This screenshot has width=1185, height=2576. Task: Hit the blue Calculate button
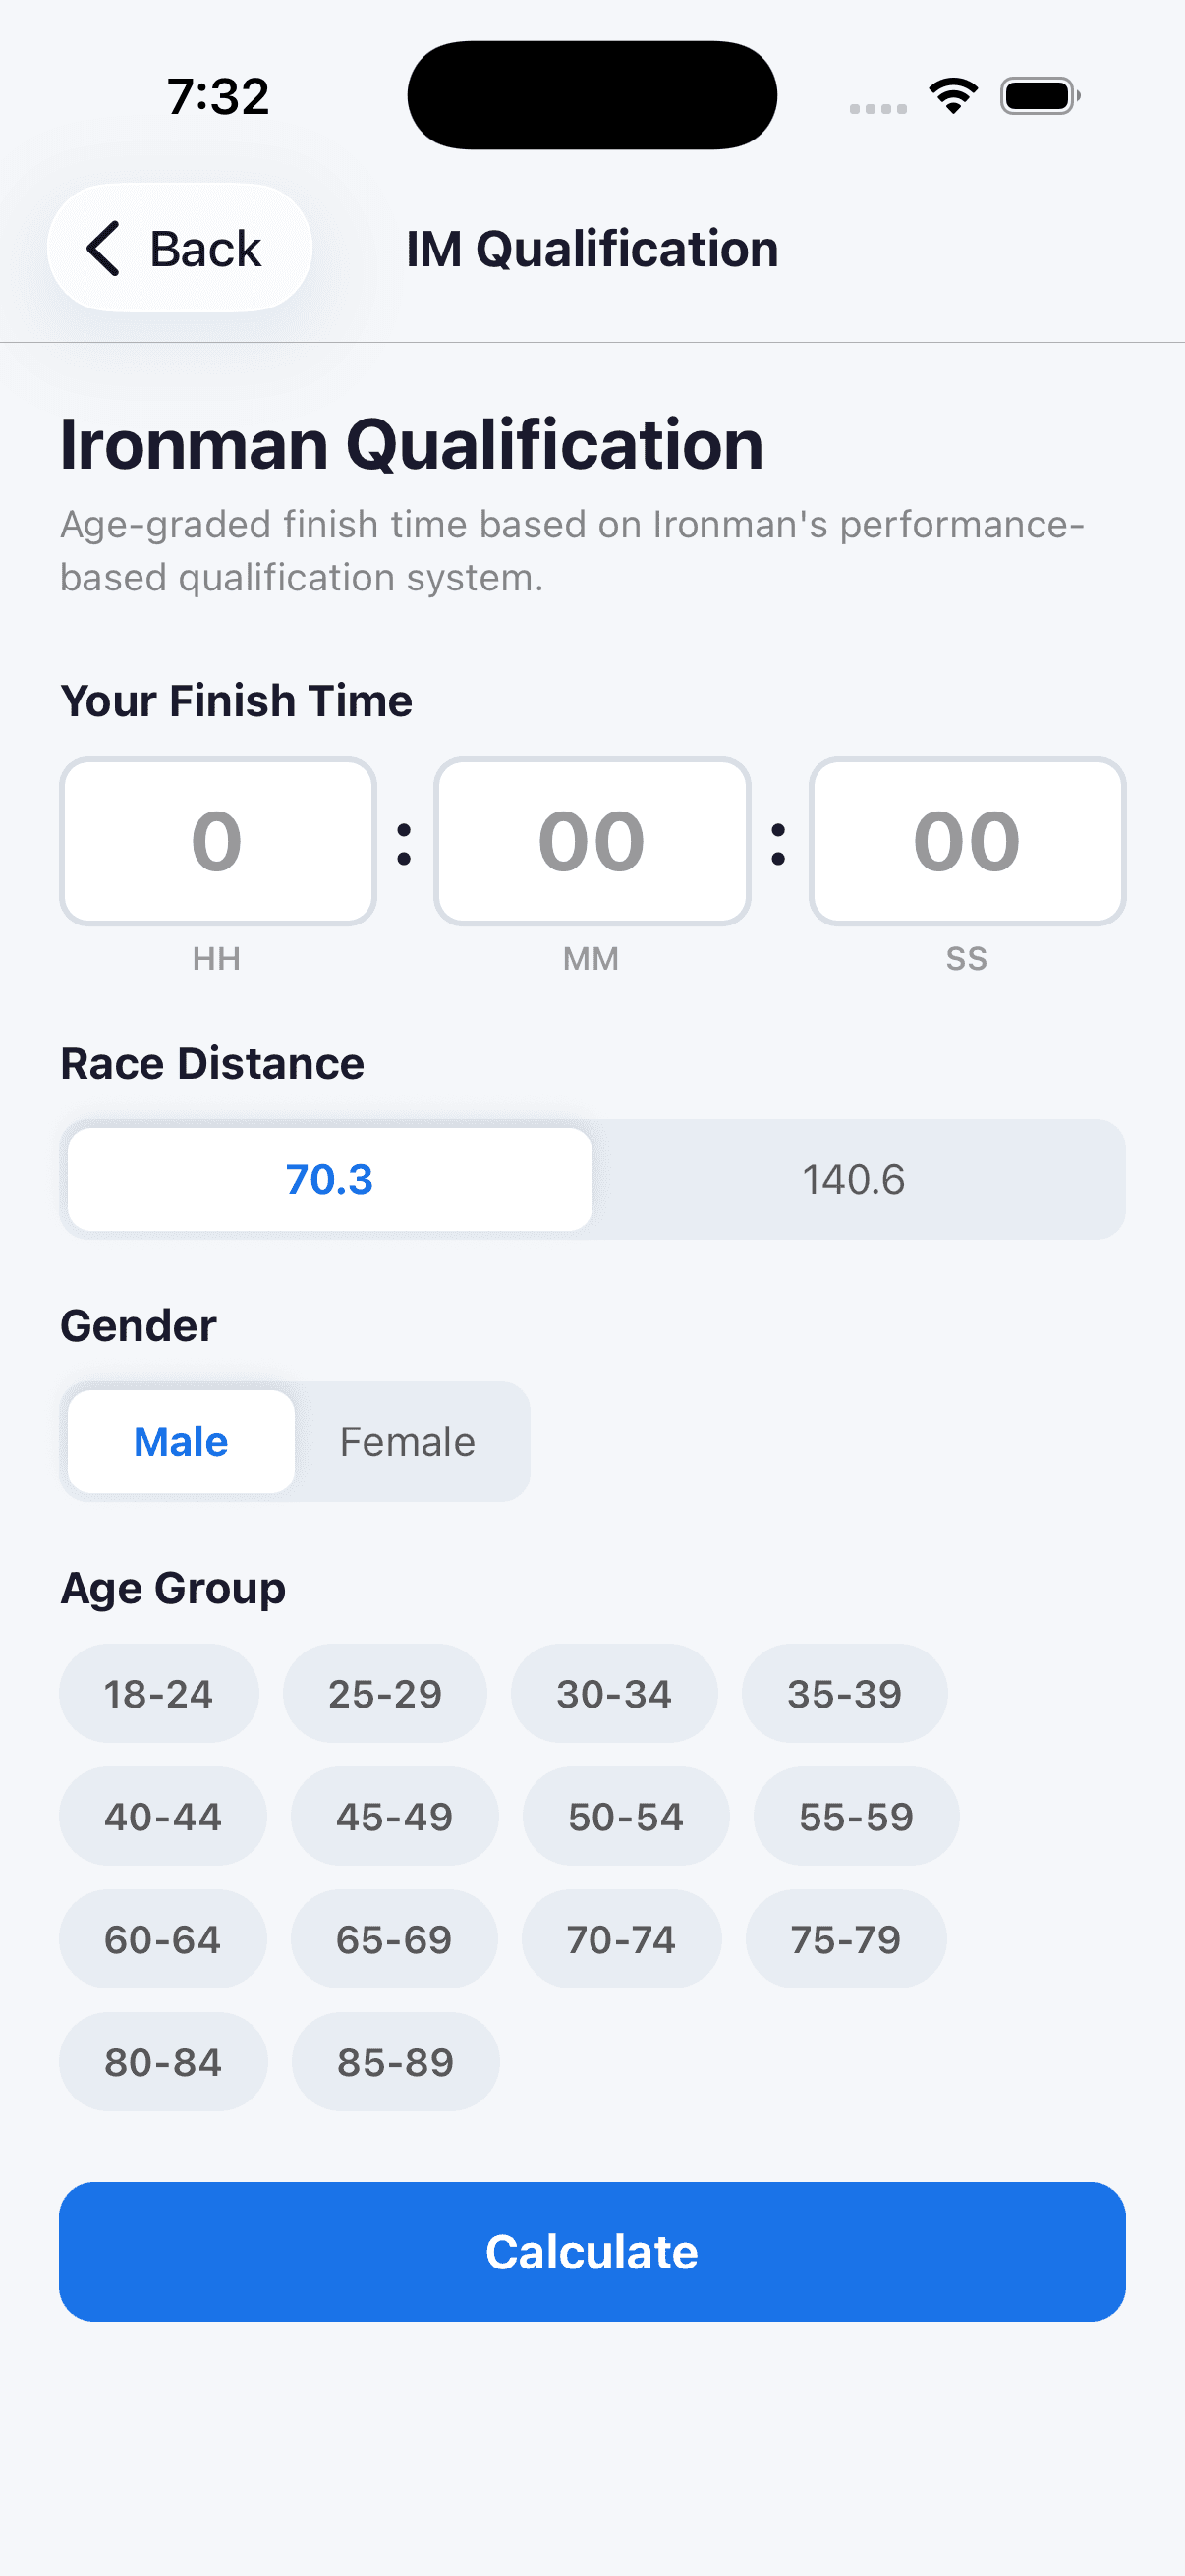coord(592,2252)
